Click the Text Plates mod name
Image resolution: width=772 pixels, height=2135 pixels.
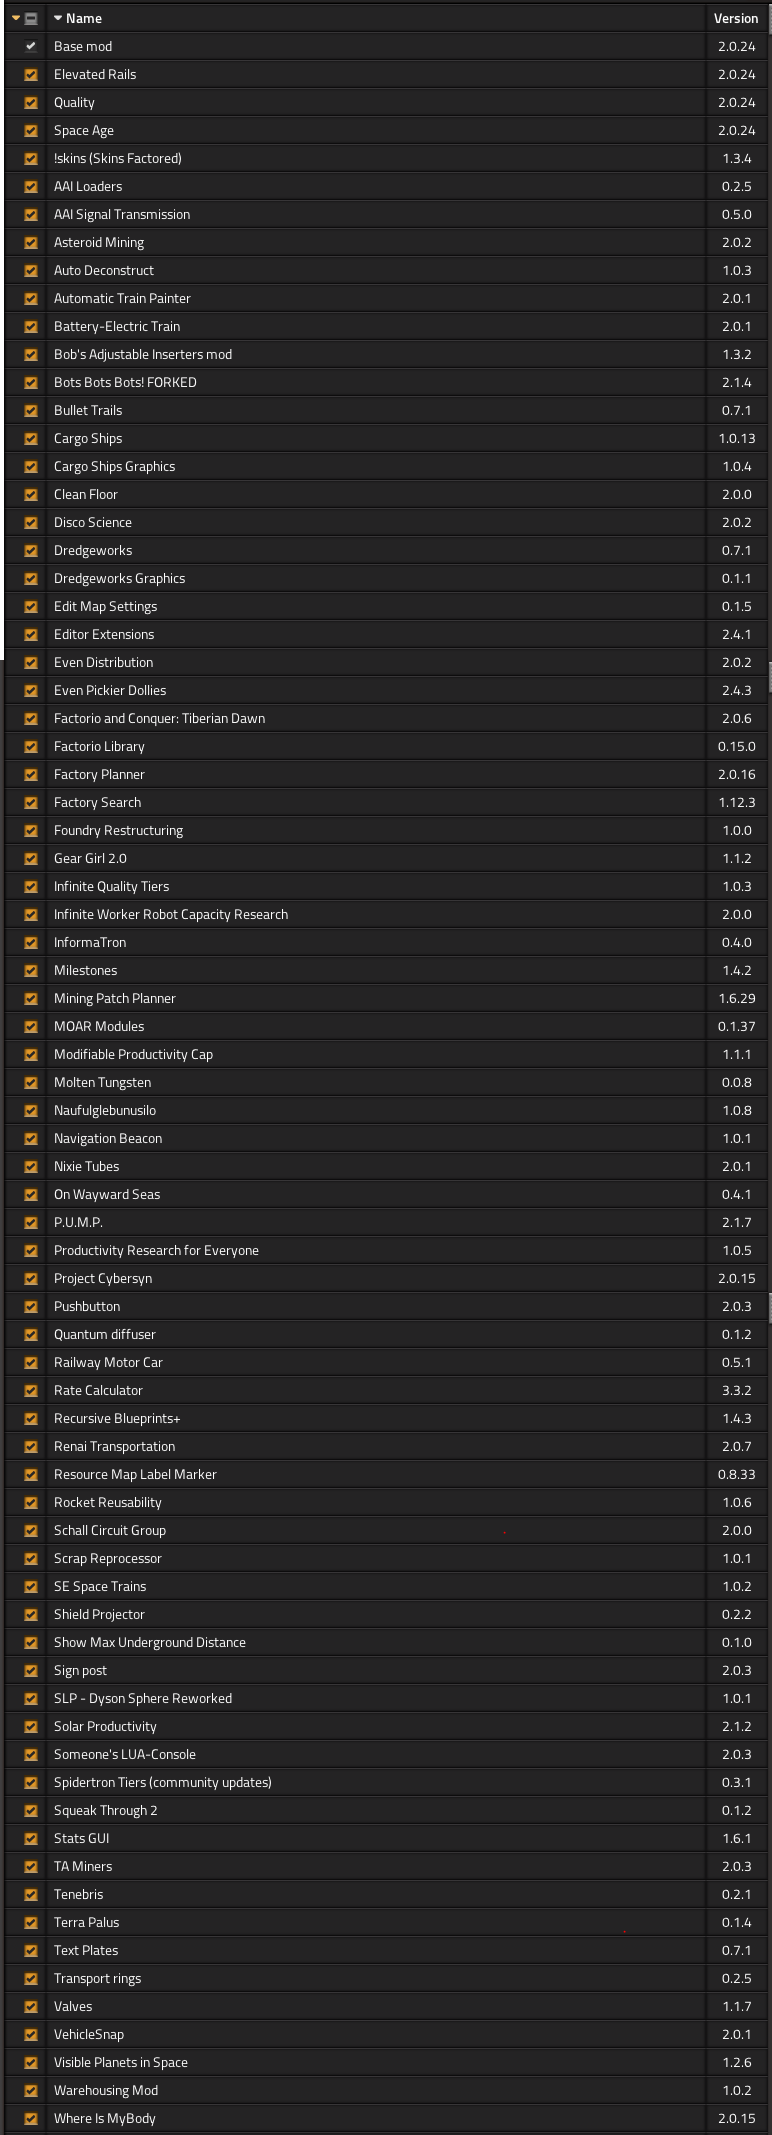click(x=86, y=1950)
